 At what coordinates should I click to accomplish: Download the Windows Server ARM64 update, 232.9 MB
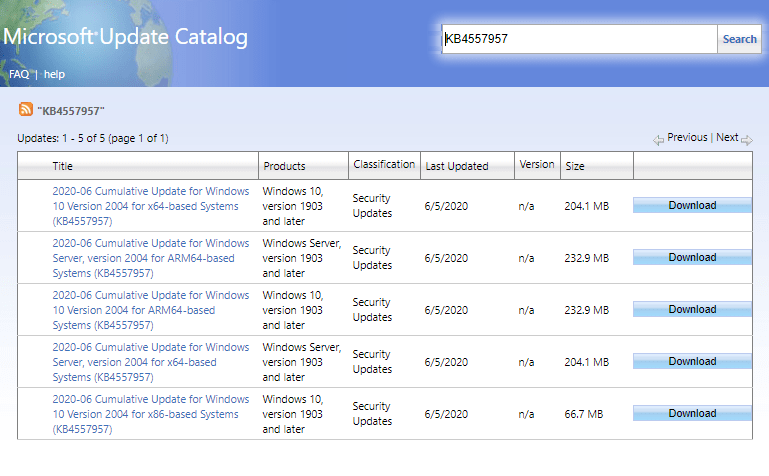pos(692,257)
